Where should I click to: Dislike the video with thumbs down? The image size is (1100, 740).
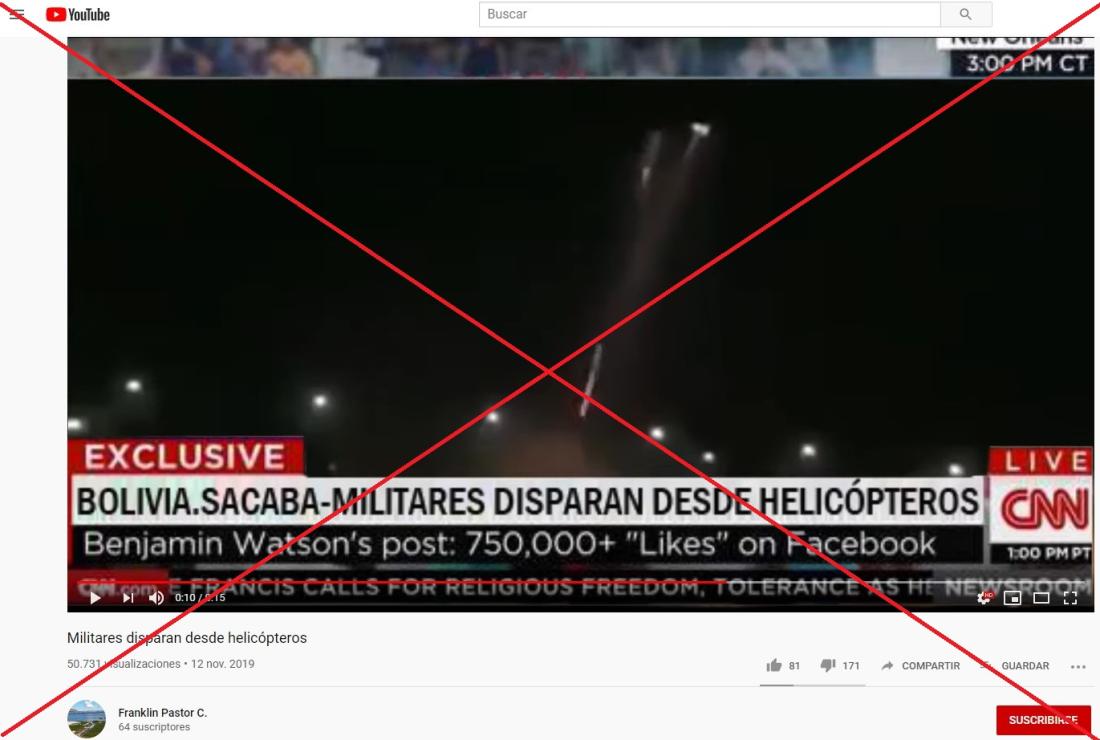[x=840, y=666]
